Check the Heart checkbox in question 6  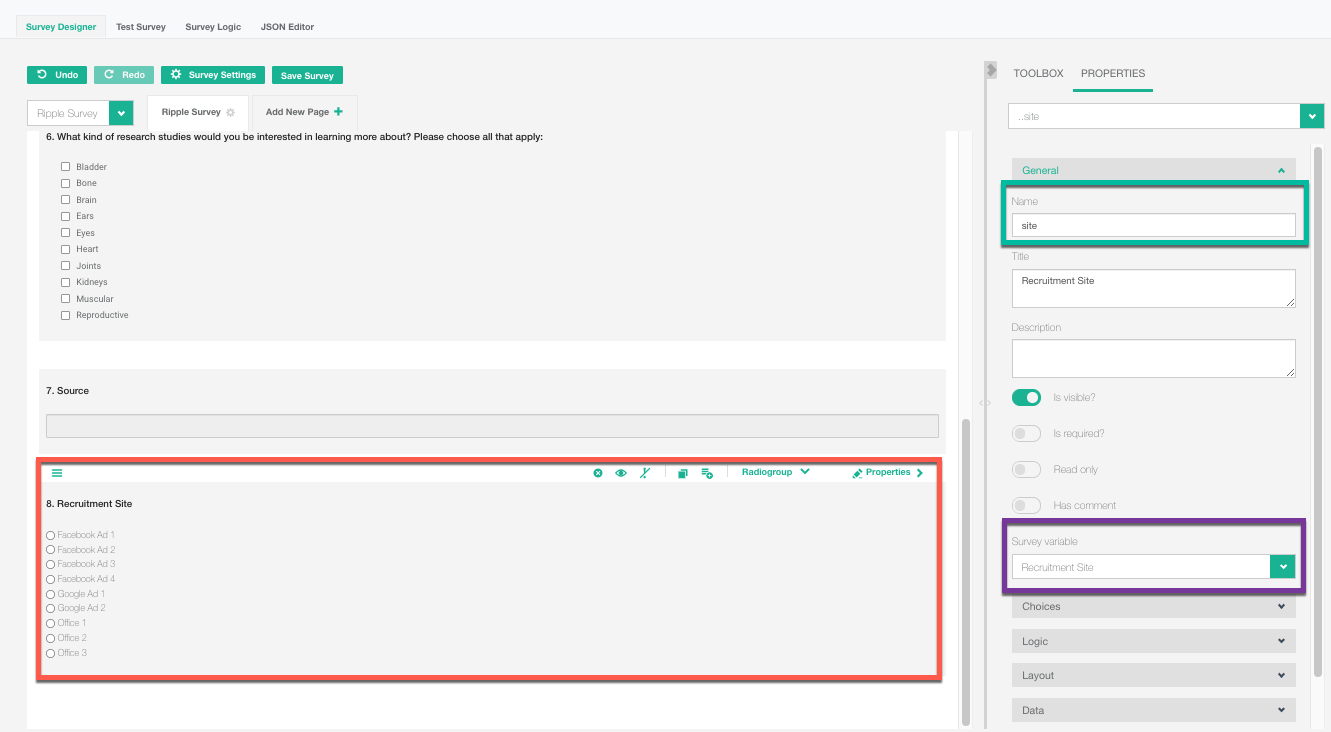pyautogui.click(x=66, y=249)
